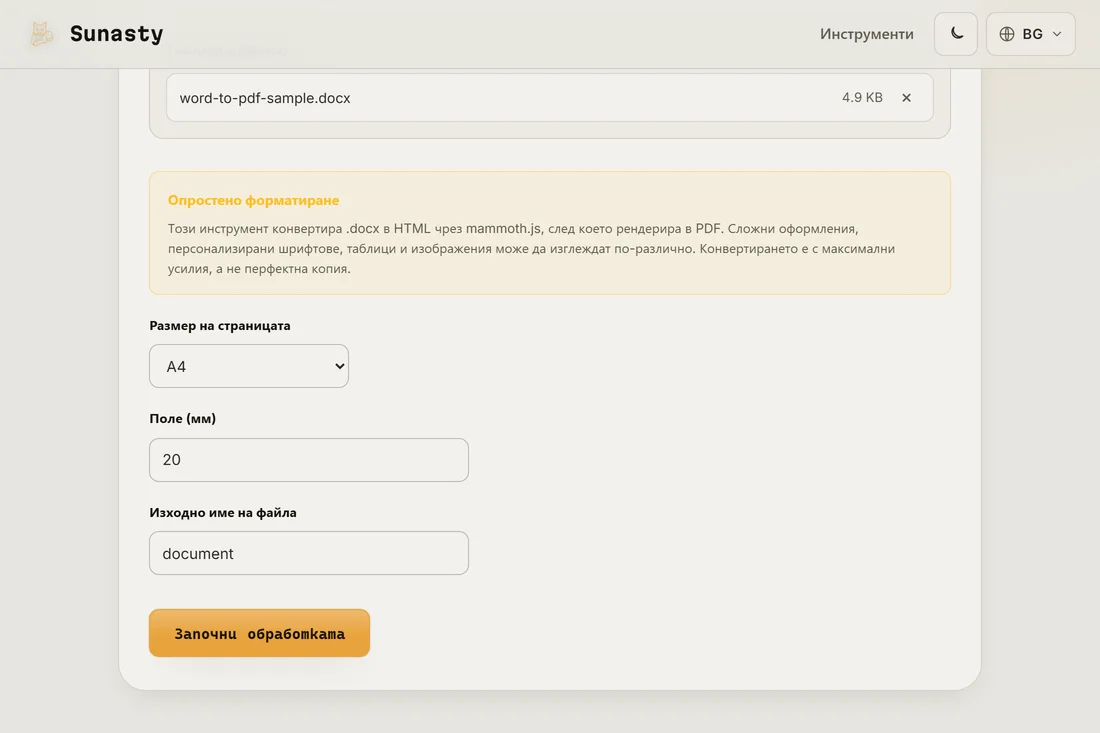Open the A4 page size dropdown
This screenshot has width=1100, height=733.
tap(249, 366)
